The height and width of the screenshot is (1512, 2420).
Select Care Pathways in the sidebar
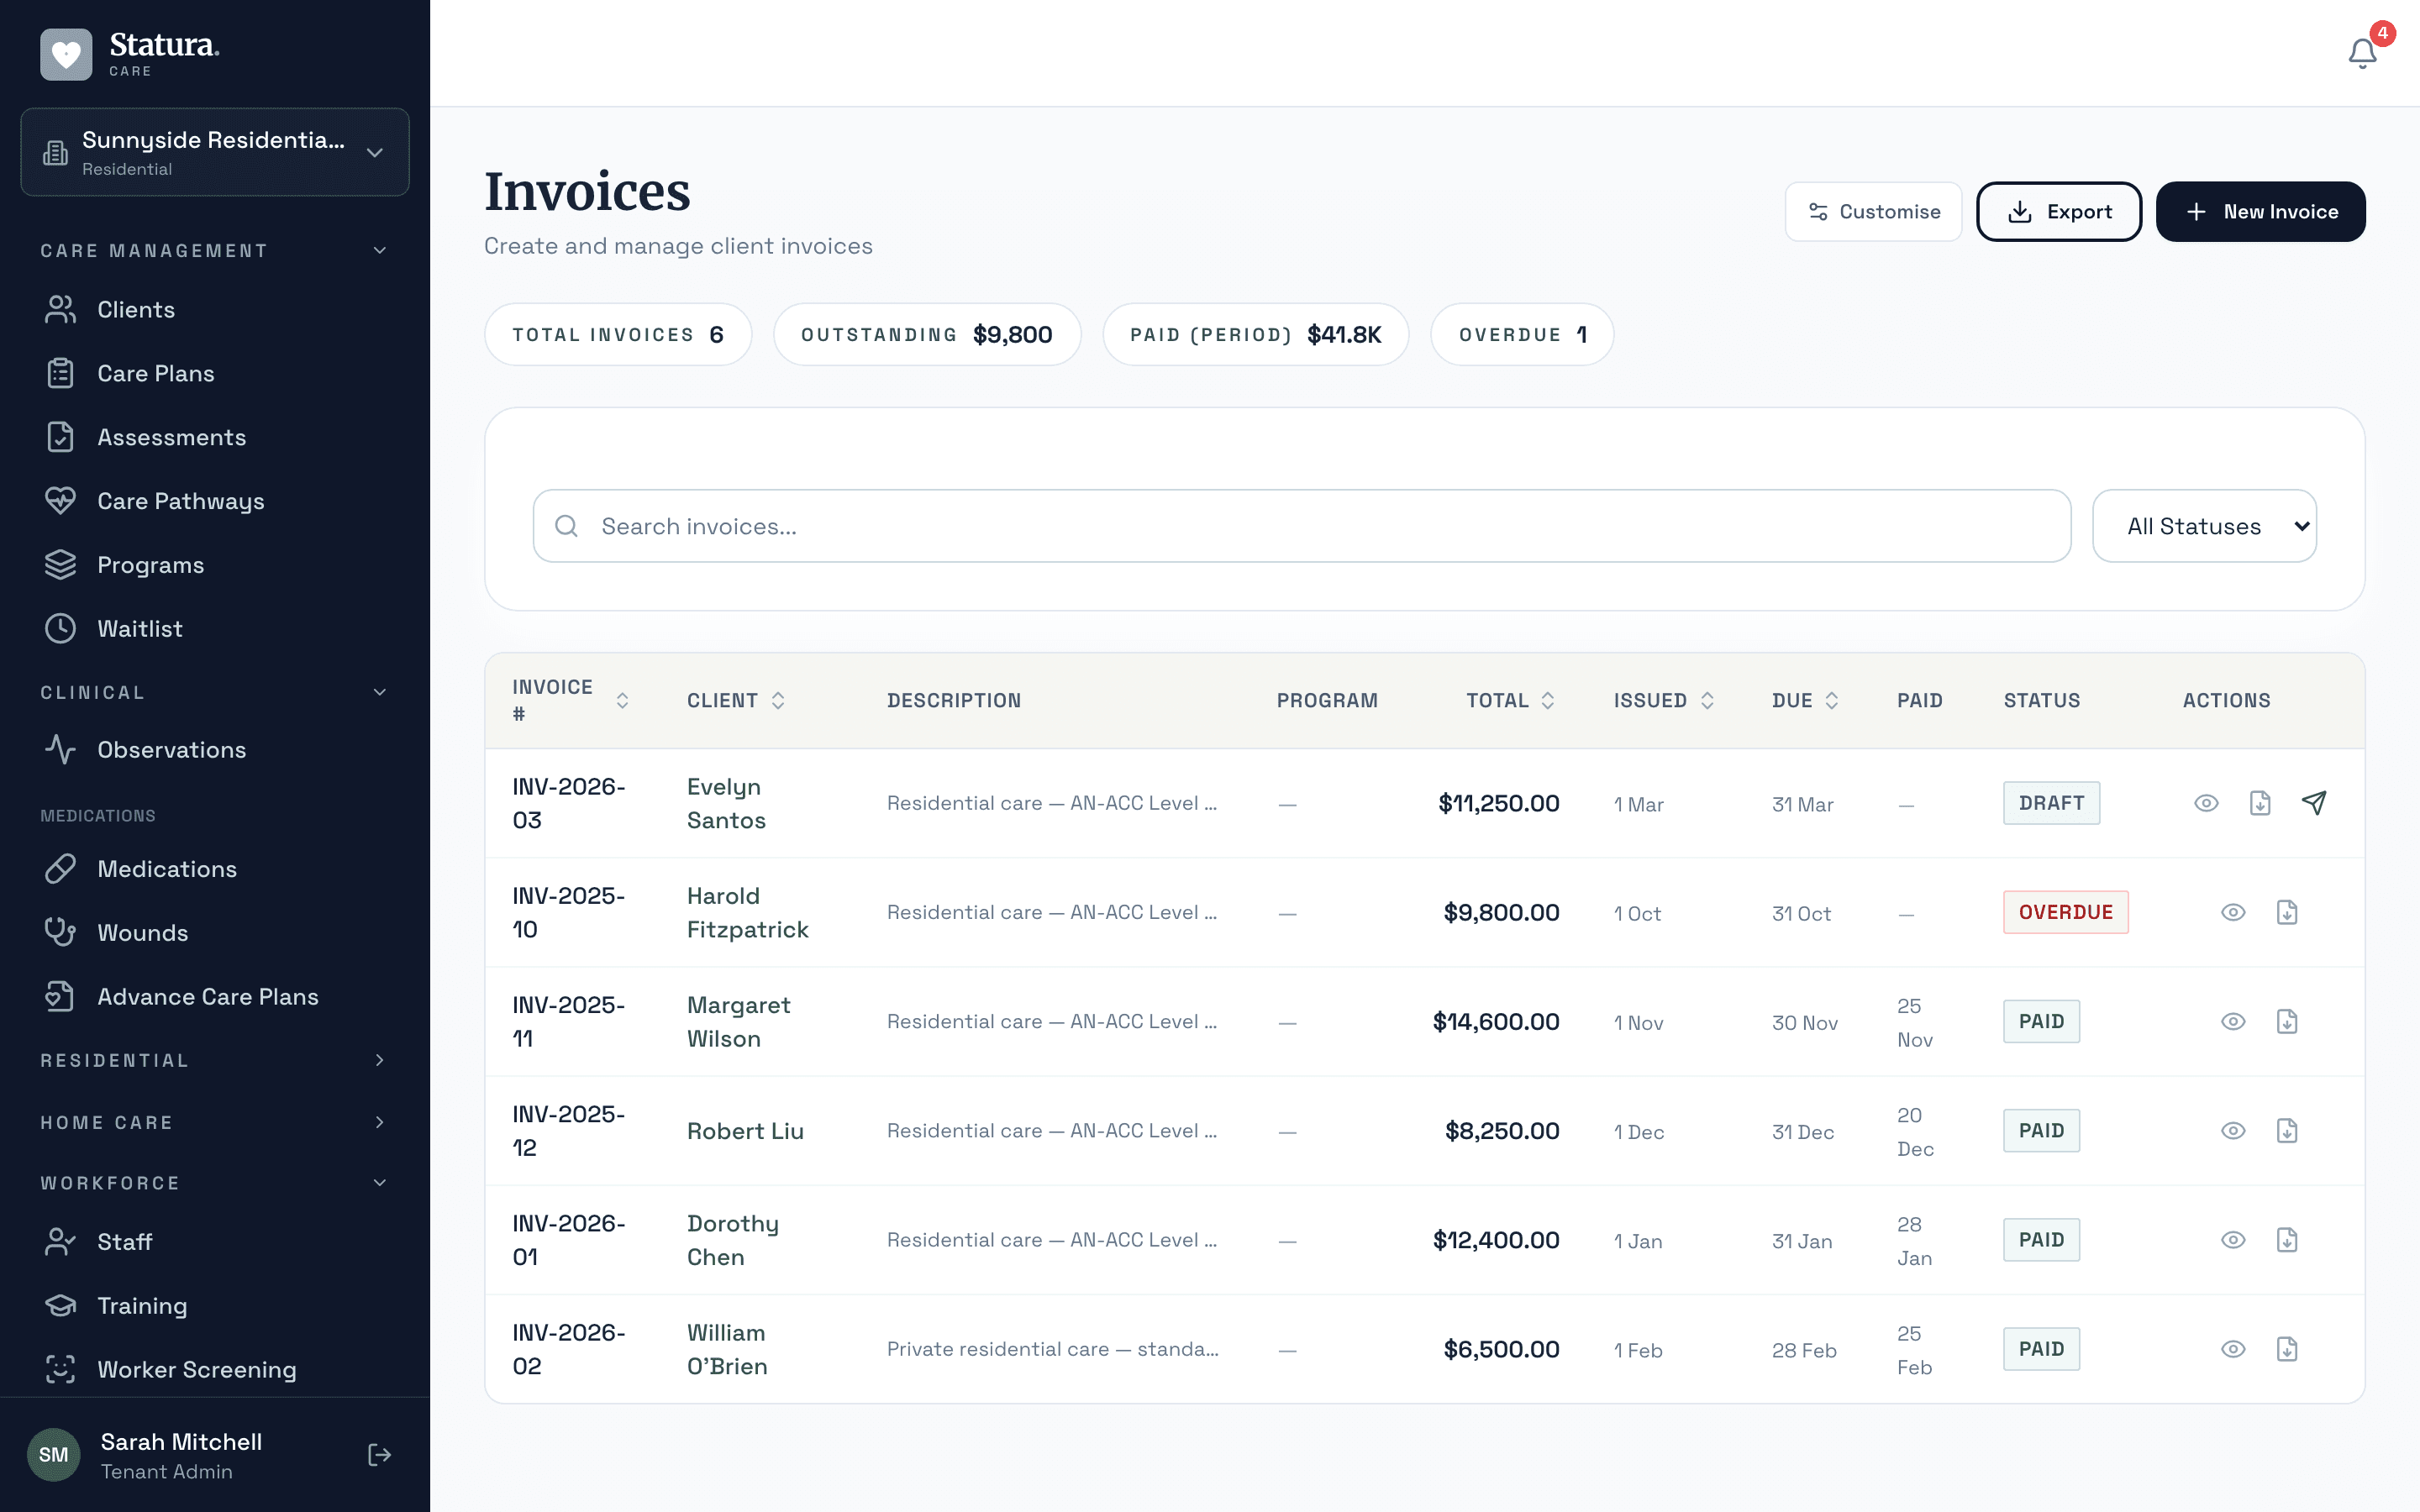[181, 501]
